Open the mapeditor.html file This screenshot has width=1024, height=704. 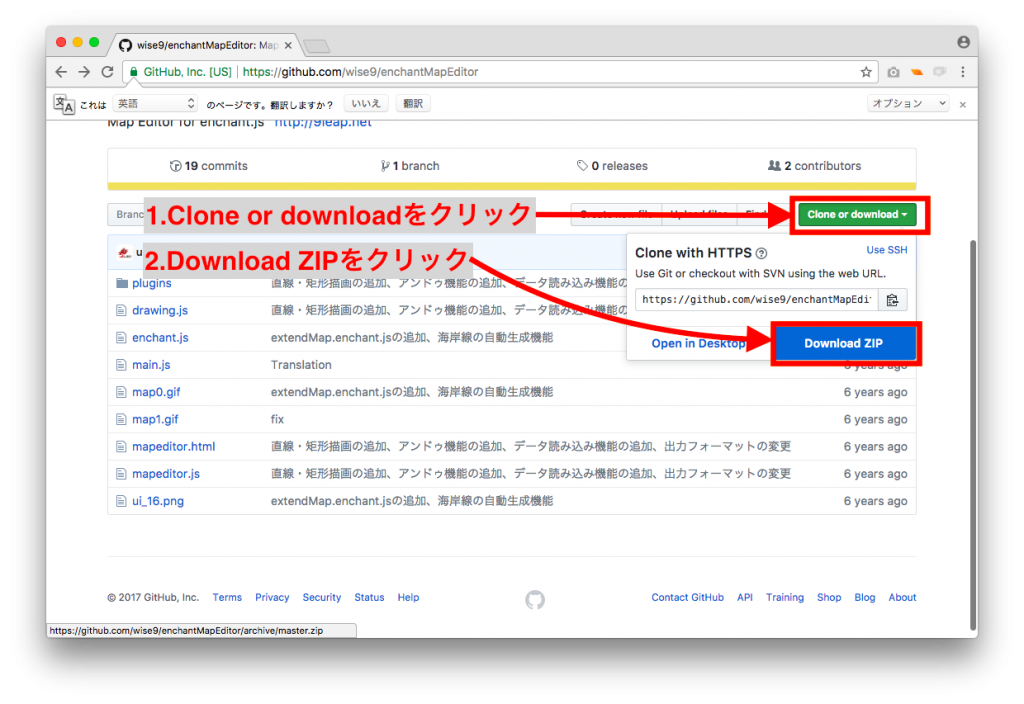tap(173, 447)
